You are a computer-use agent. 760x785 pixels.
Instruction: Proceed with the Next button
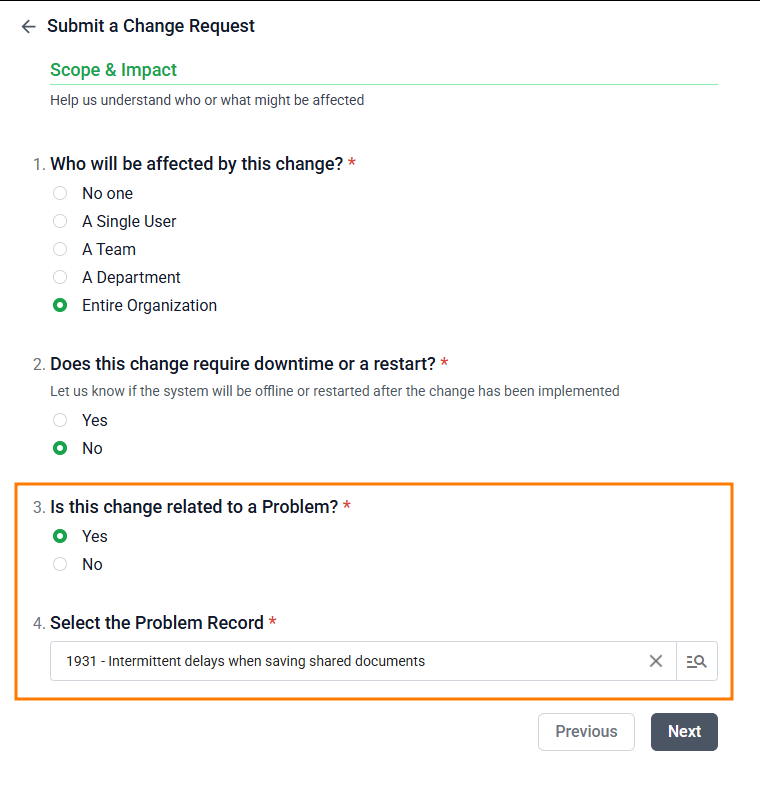click(x=684, y=731)
